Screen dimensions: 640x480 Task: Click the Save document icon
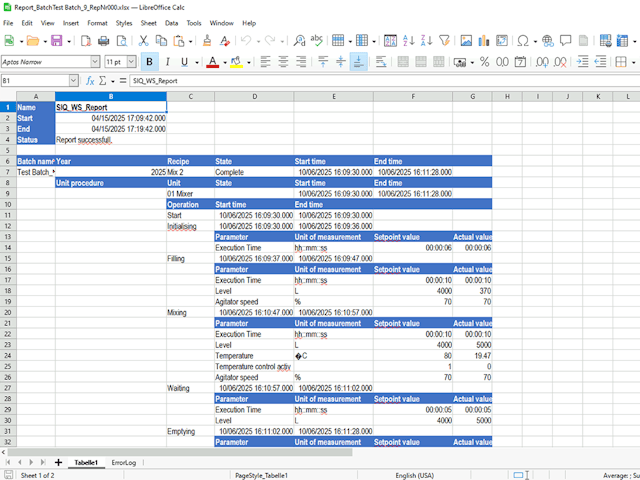coord(56,40)
